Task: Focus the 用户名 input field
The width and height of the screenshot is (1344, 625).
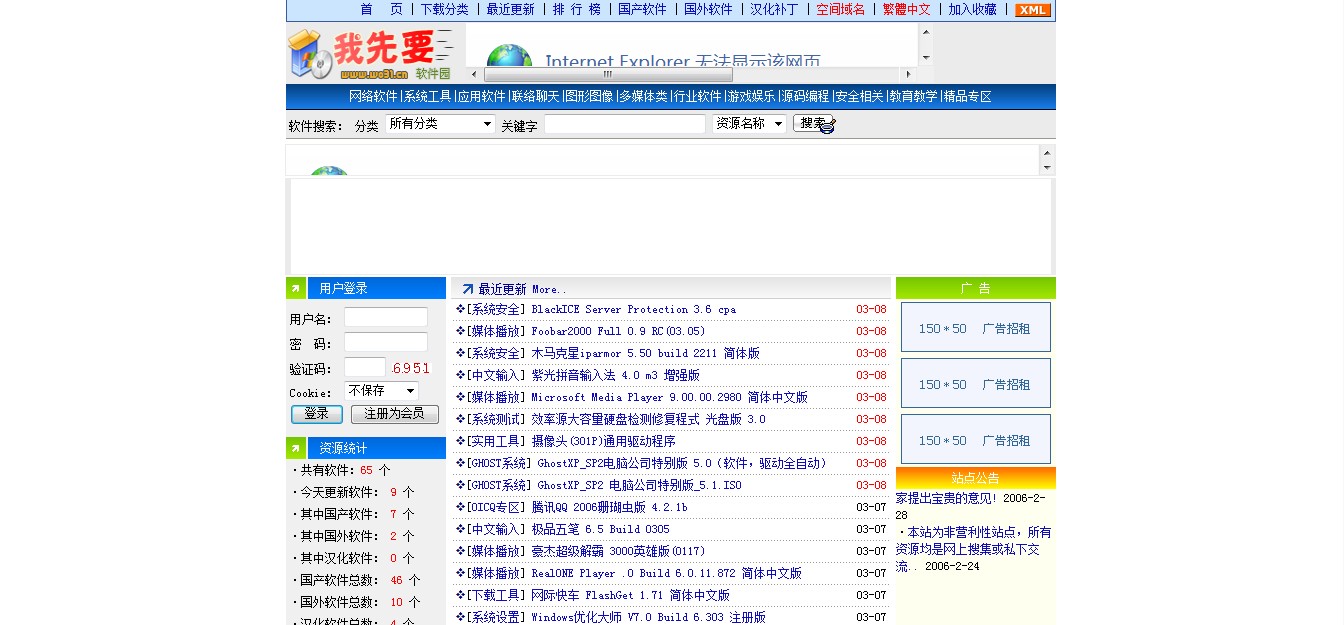Action: 386,318
